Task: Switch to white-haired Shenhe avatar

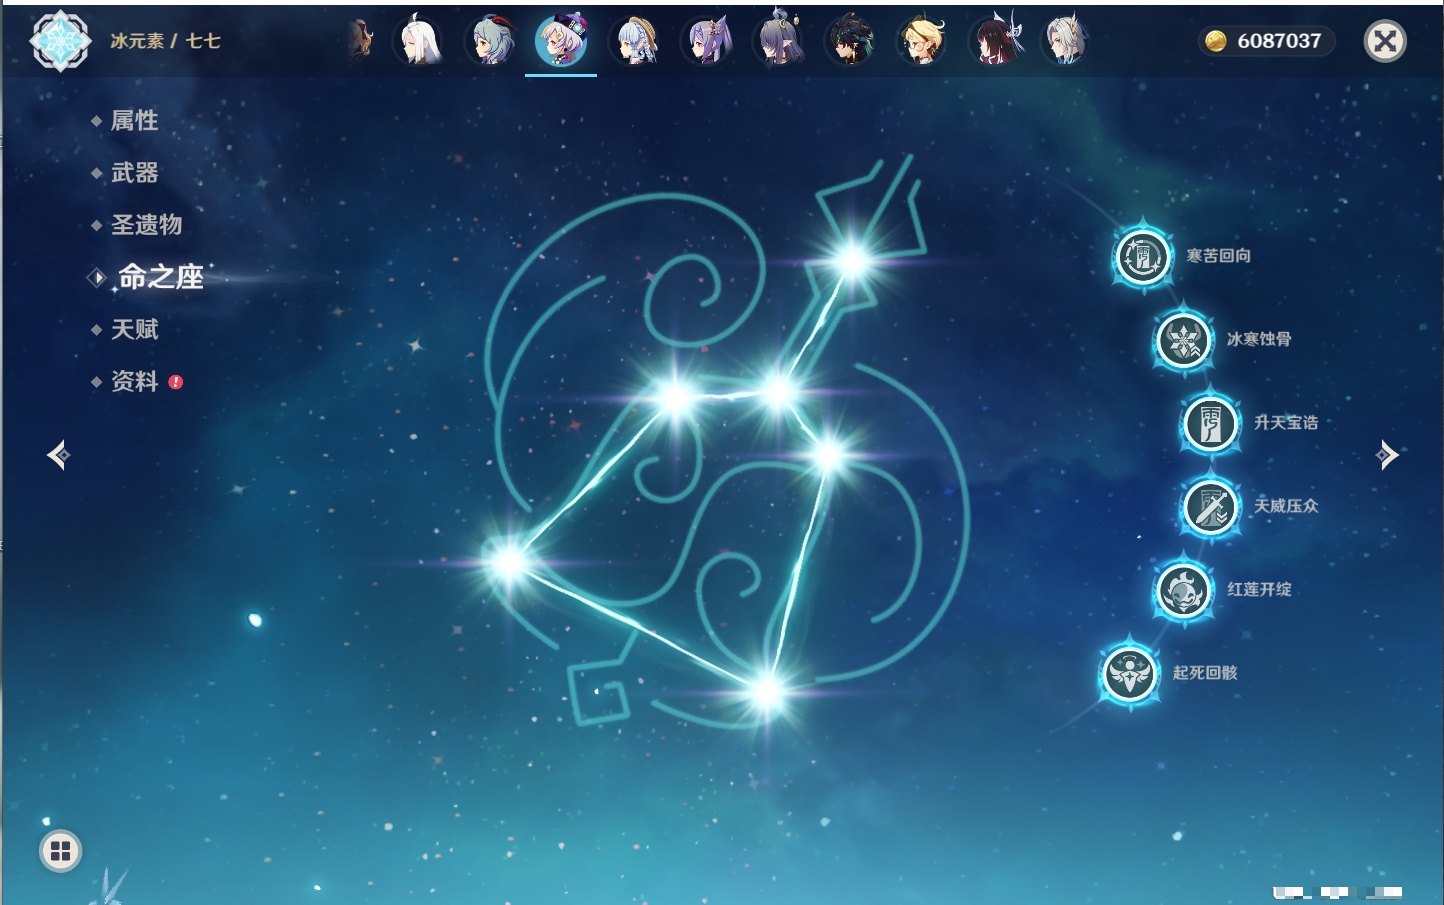Action: pyautogui.click(x=419, y=41)
